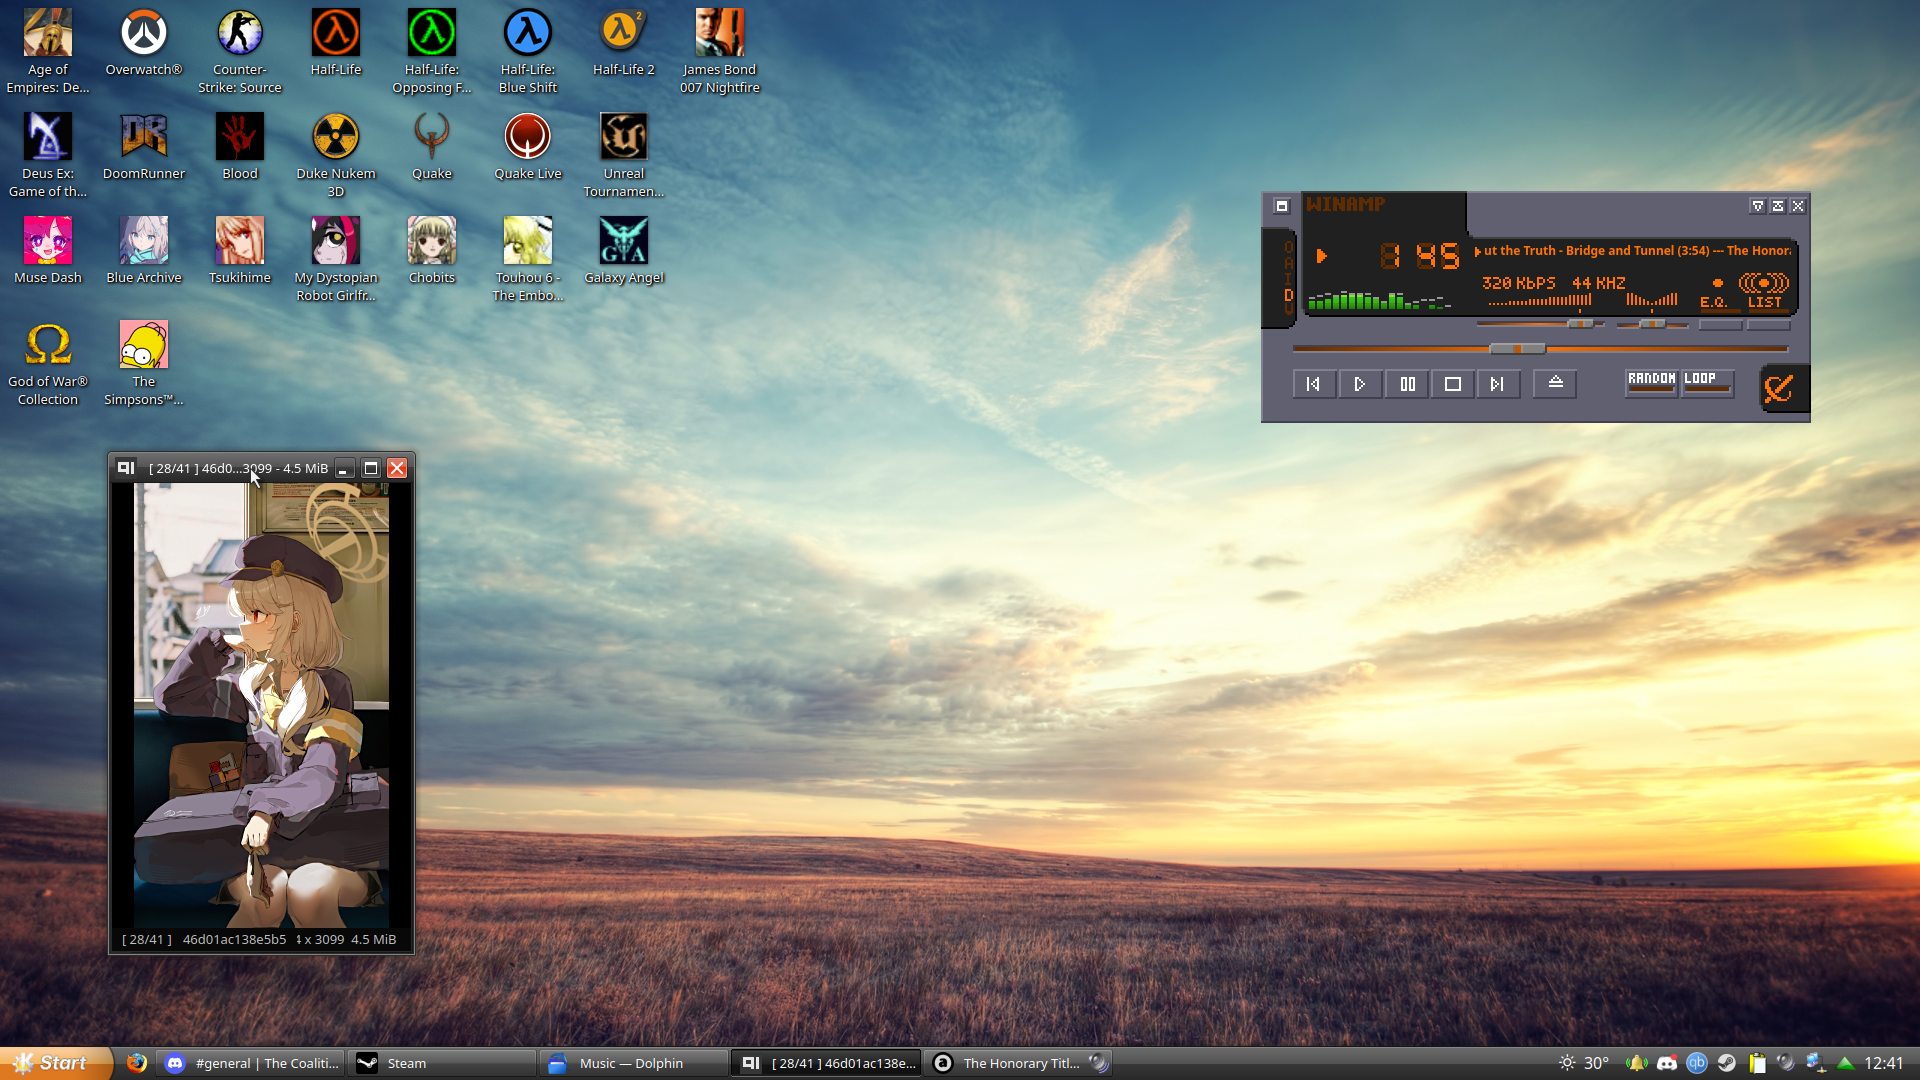This screenshot has height=1080, width=1920.
Task: Select the Counter-Strike: Source desktop icon
Action: pyautogui.click(x=240, y=52)
